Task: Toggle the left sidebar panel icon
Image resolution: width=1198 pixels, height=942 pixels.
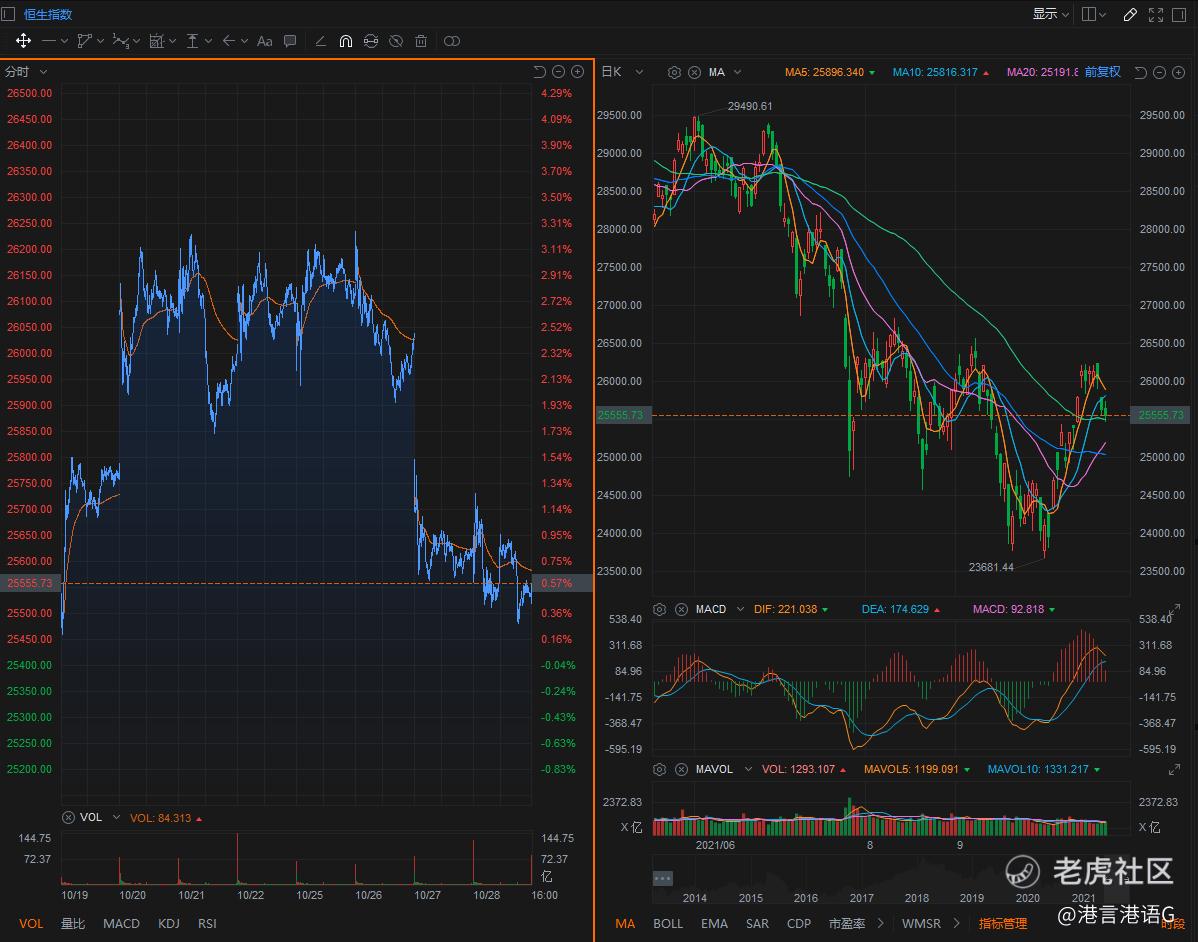Action: tap(9, 14)
